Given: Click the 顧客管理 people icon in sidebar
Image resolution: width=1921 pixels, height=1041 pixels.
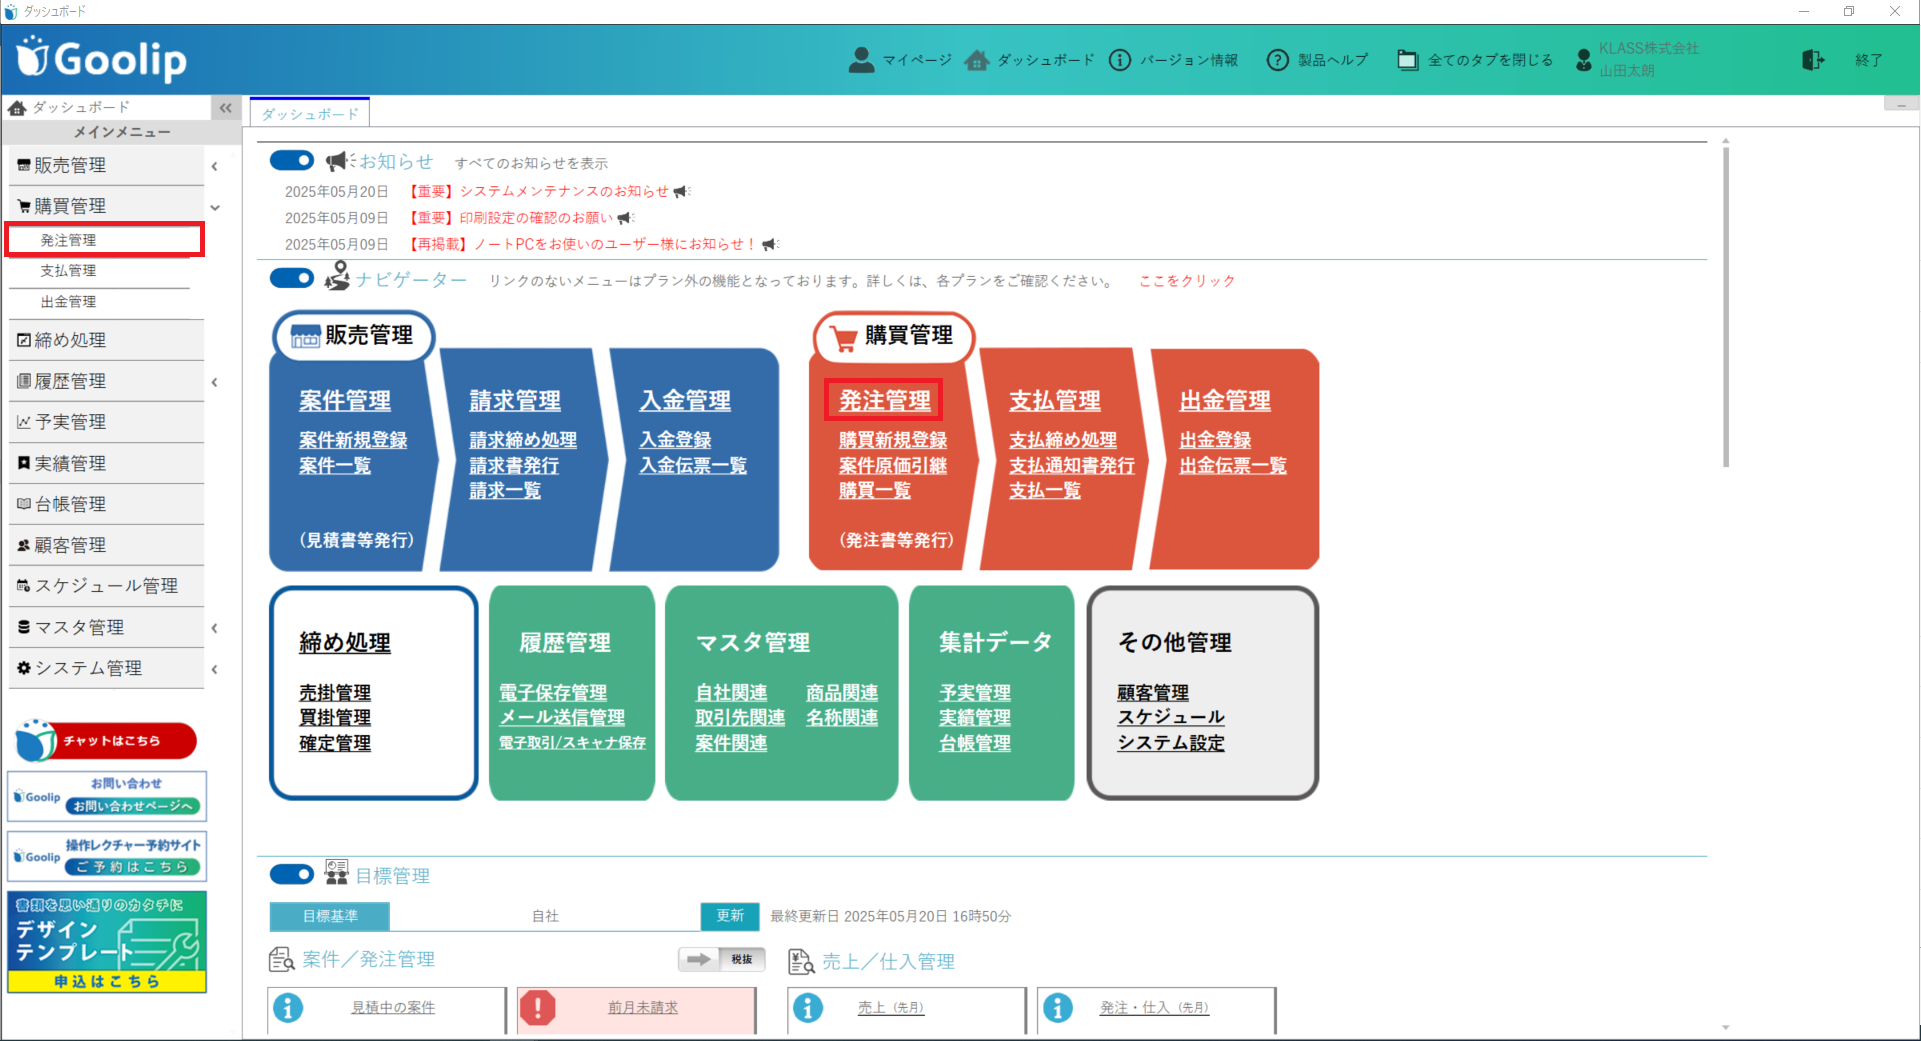Looking at the screenshot, I should [x=24, y=545].
